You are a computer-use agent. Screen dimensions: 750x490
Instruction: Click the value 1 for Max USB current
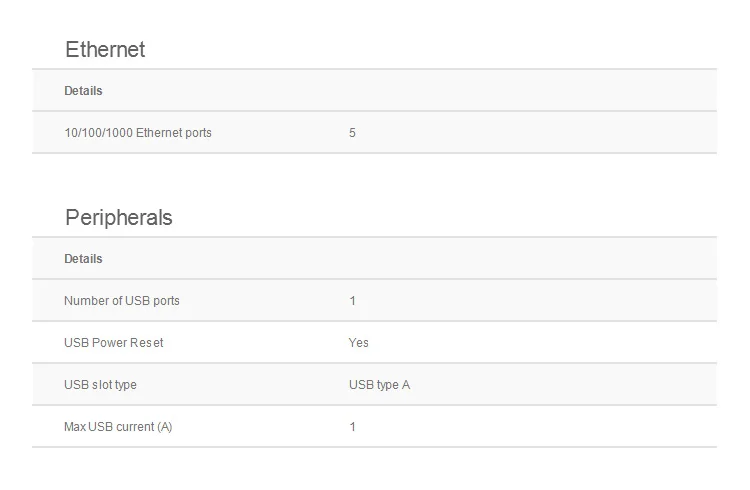pyautogui.click(x=352, y=427)
